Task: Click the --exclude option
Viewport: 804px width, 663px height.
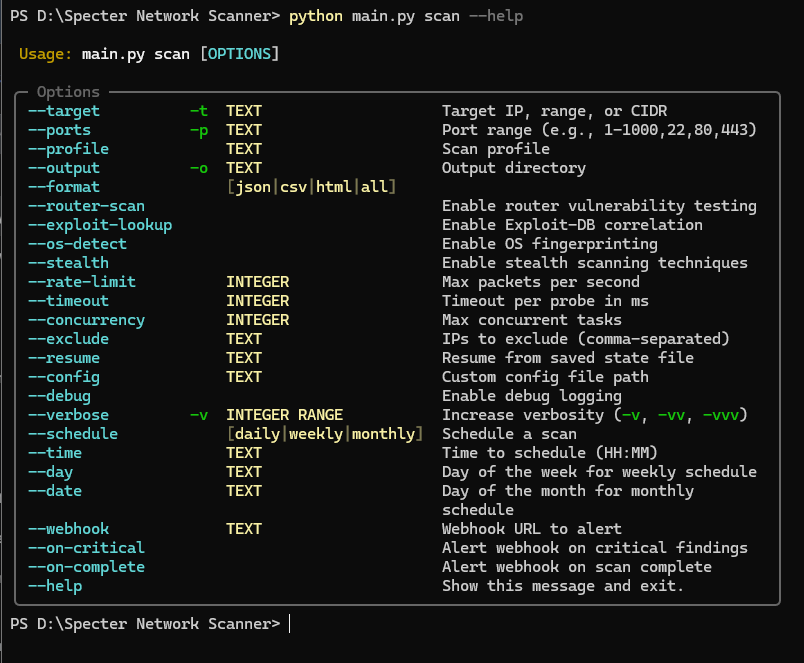Action: tap(68, 339)
